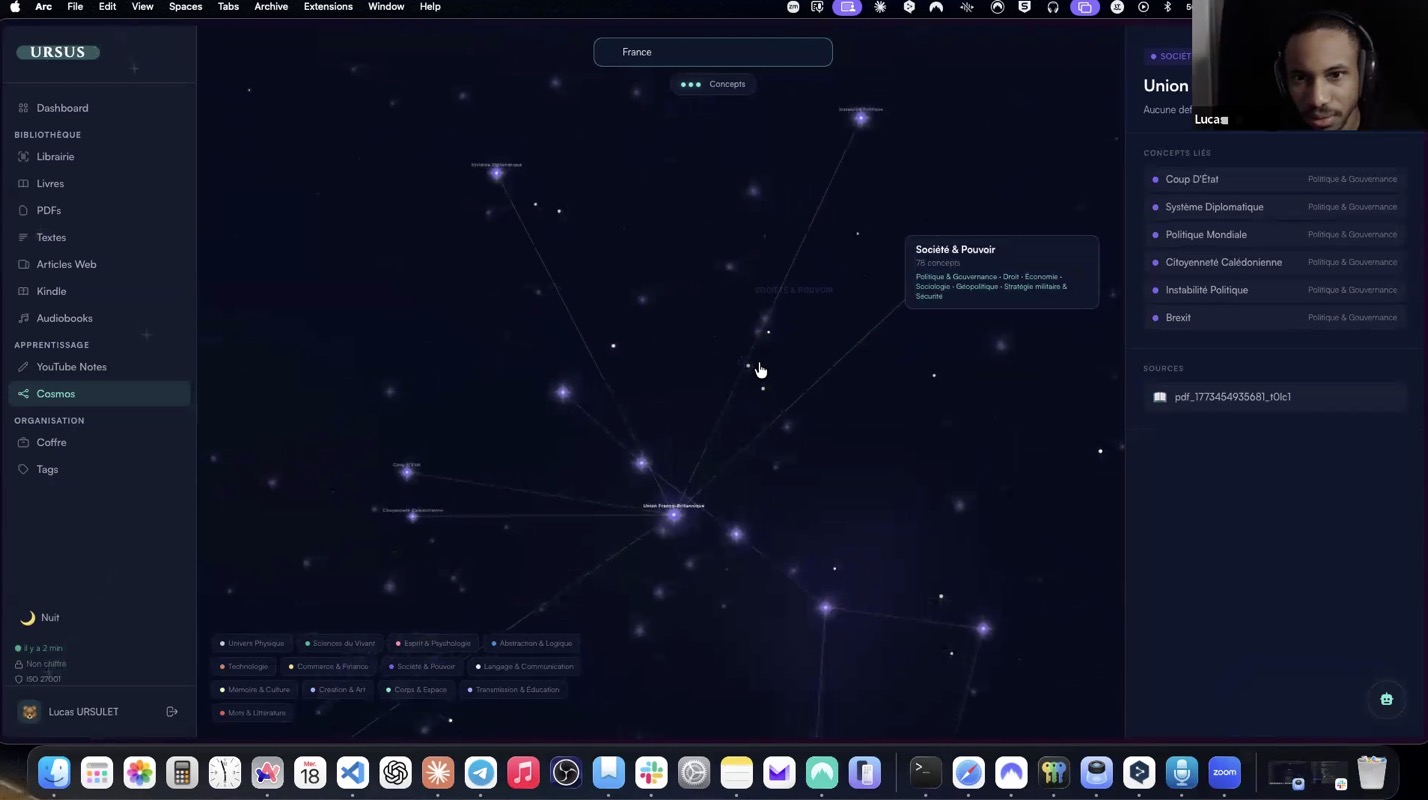This screenshot has width=1428, height=800.
Task: Click the YouTube Notes pencil icon
Action: coord(23,367)
